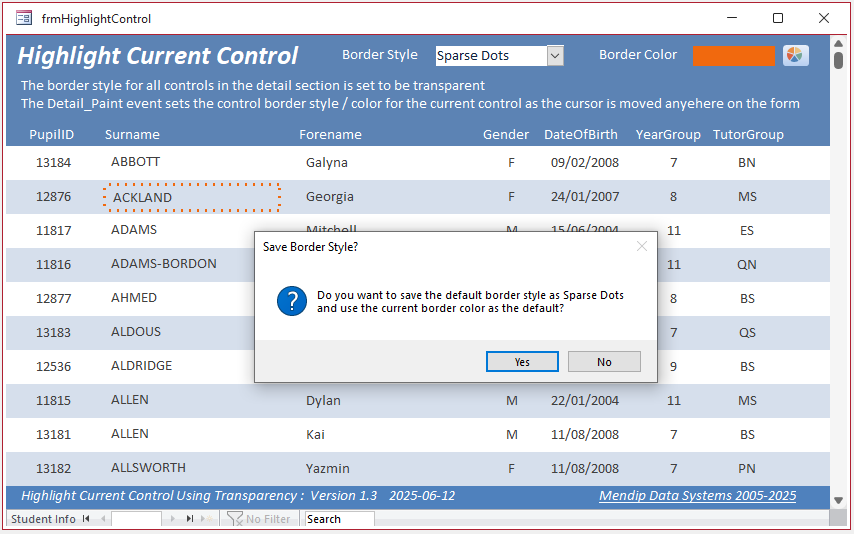
Task: Click the form icon in title bar
Action: point(24,19)
